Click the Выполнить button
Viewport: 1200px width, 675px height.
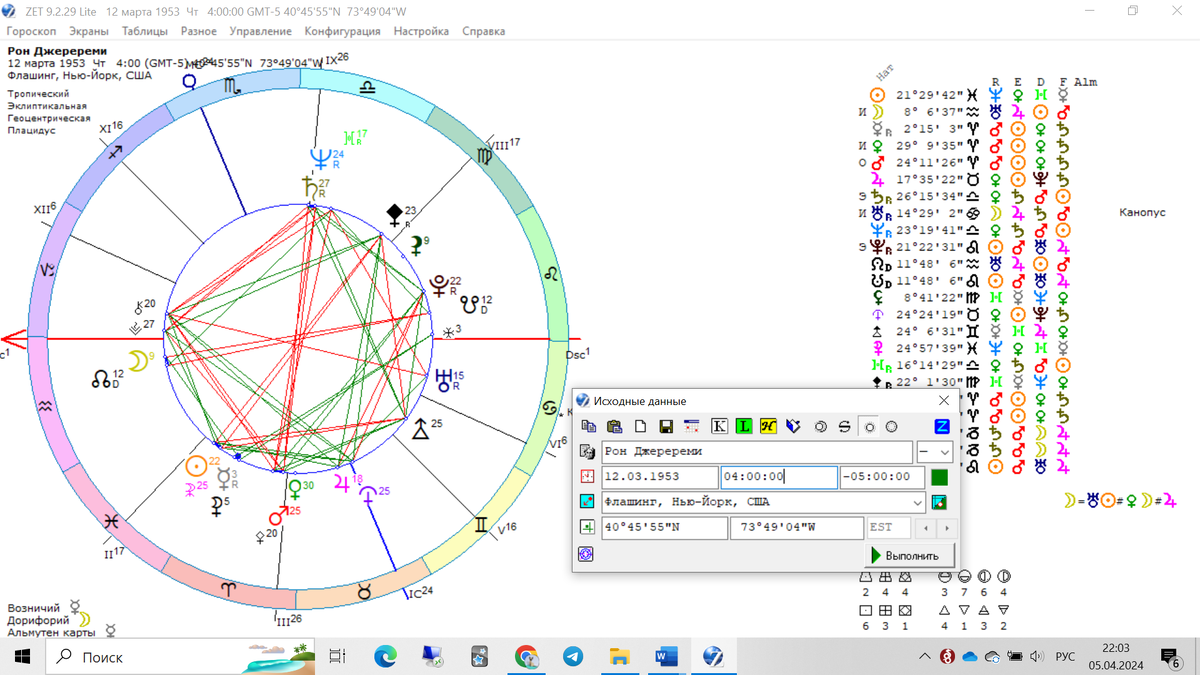point(910,555)
